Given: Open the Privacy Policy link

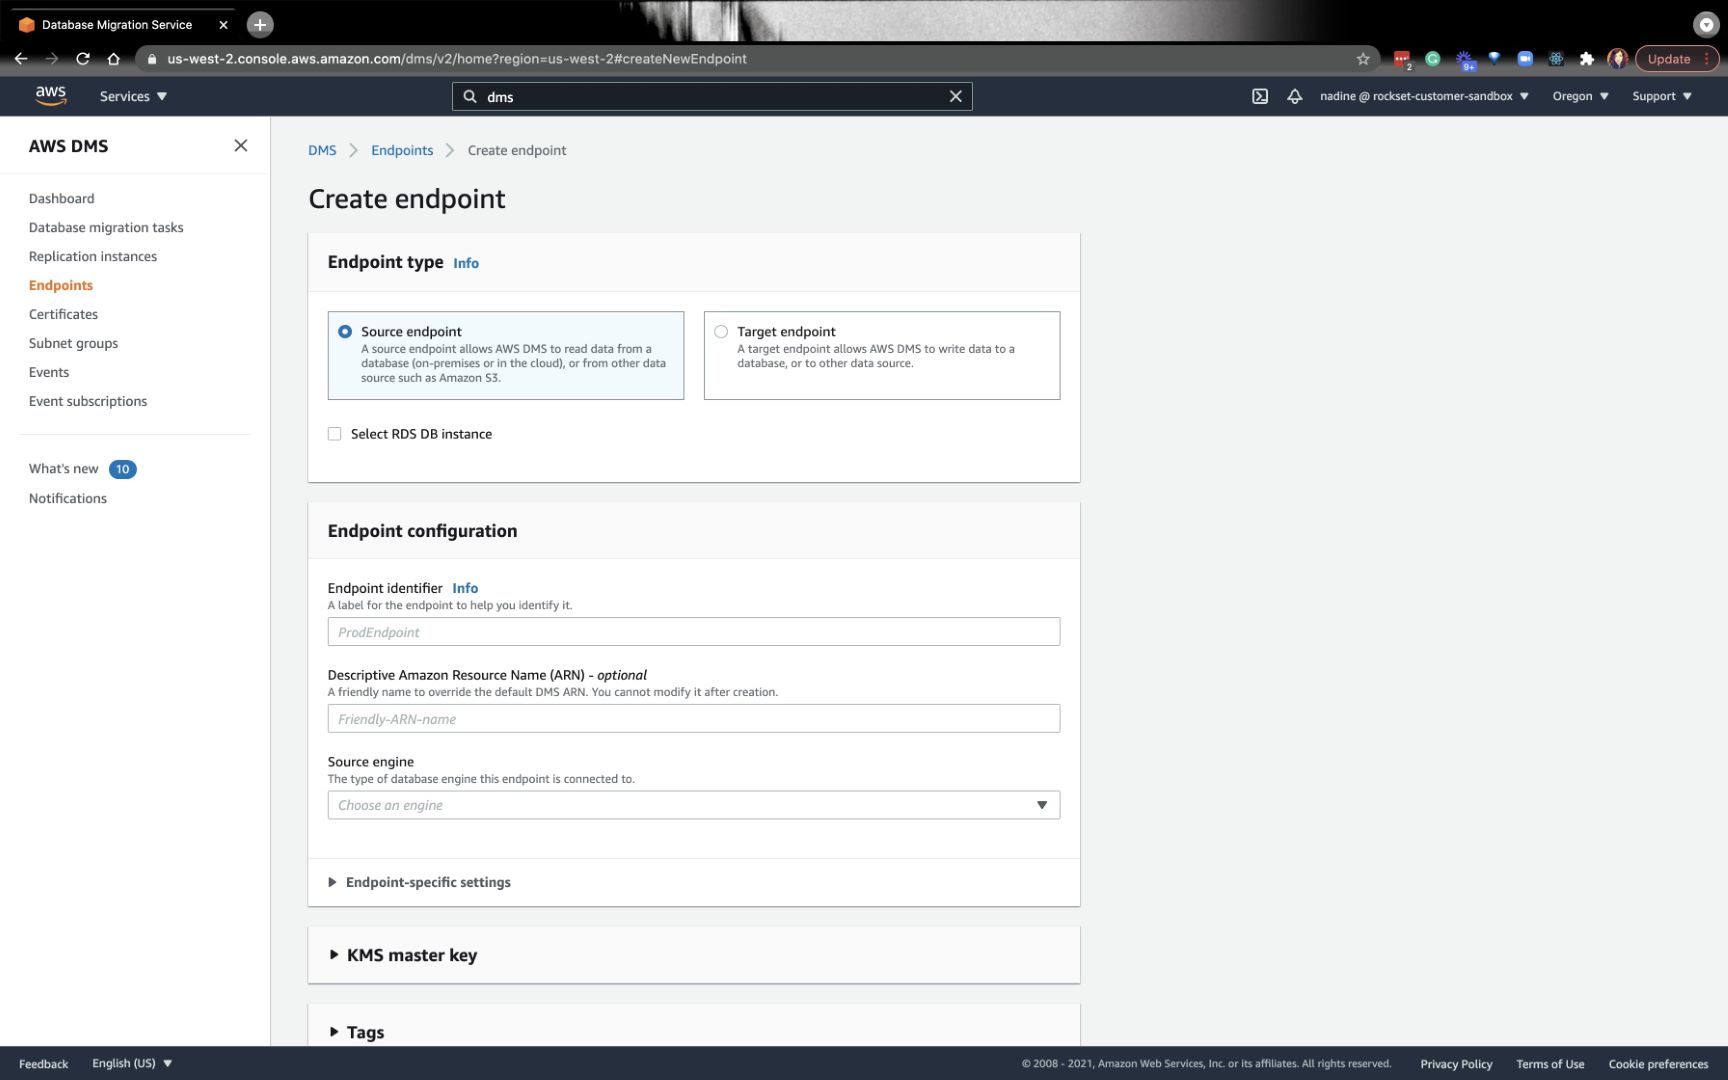Looking at the screenshot, I should coord(1456,1064).
